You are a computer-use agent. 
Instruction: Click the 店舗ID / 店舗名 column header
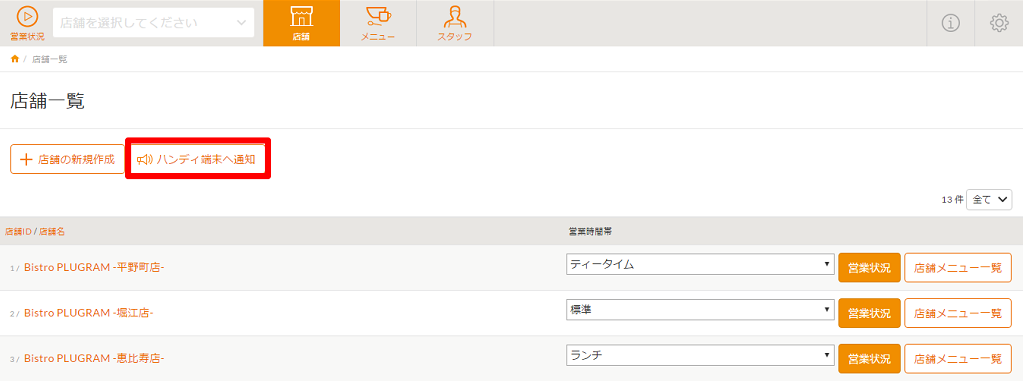[x=34, y=232]
